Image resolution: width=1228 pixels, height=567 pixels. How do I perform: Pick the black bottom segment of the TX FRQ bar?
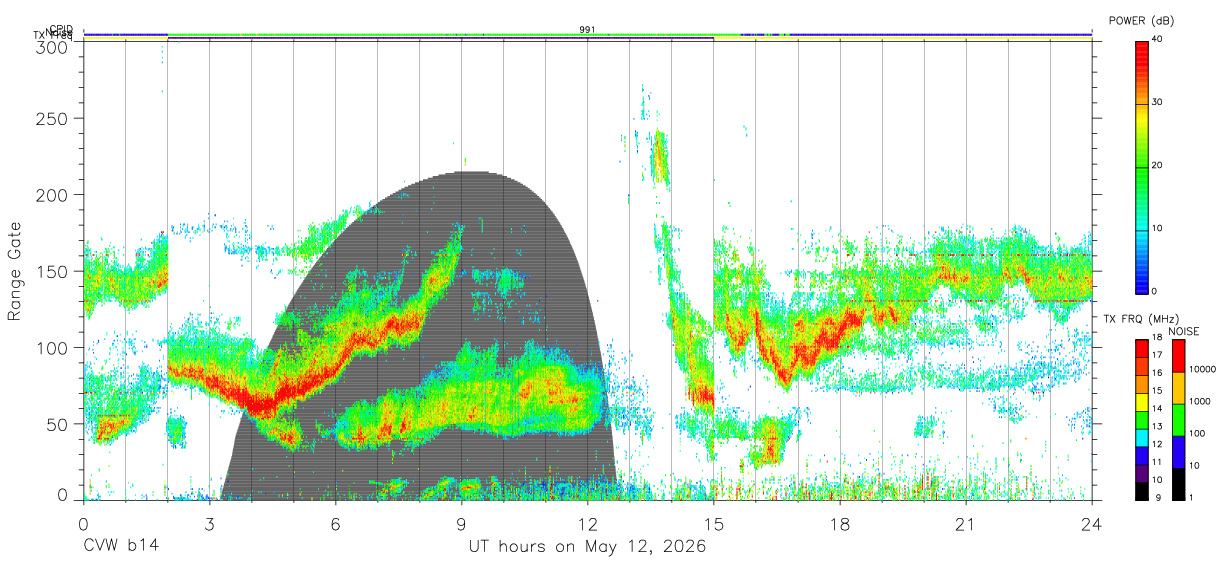tap(1141, 491)
